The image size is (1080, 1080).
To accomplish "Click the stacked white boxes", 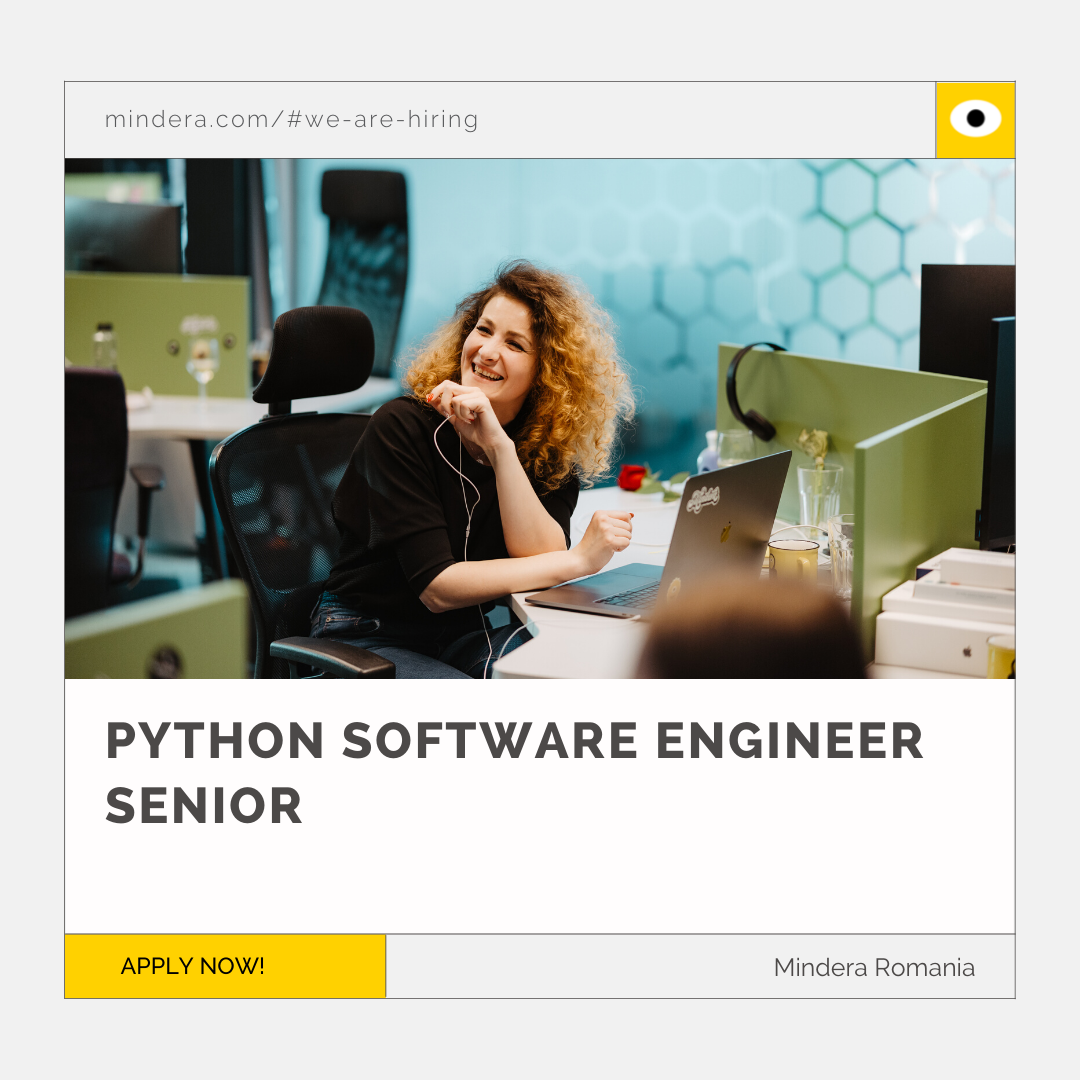I will 944,612.
